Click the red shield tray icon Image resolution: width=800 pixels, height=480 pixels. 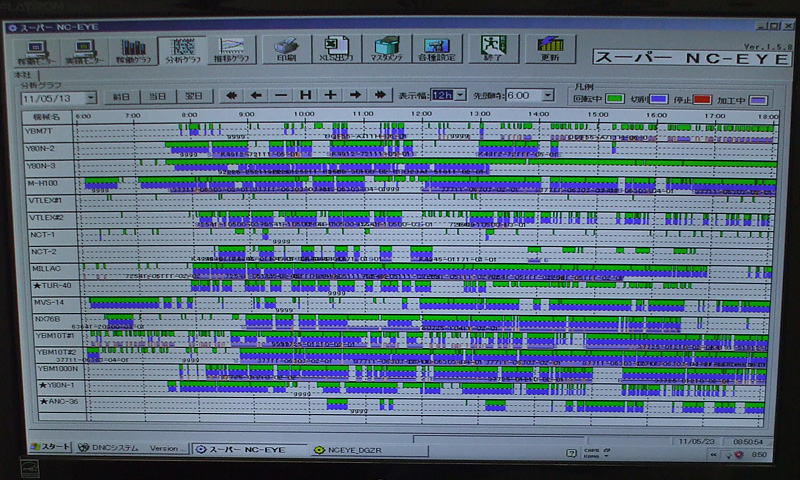click(738, 454)
